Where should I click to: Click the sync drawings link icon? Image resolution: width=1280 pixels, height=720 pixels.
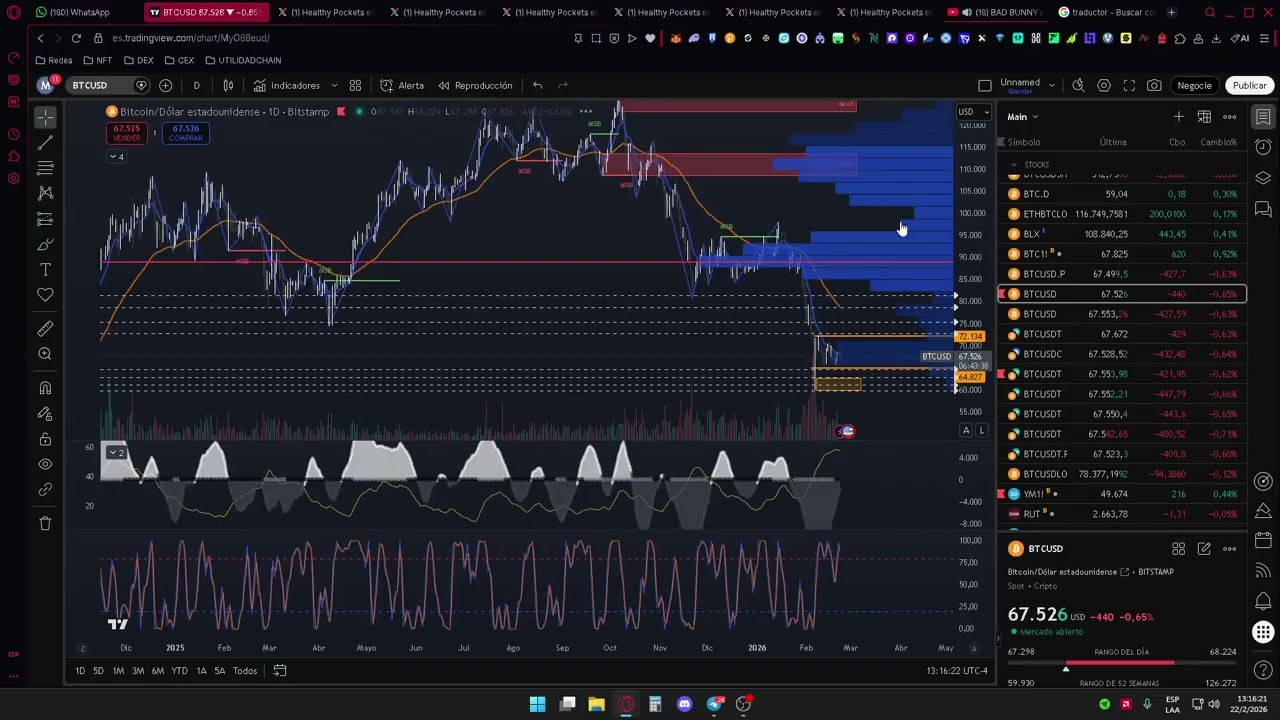45,490
